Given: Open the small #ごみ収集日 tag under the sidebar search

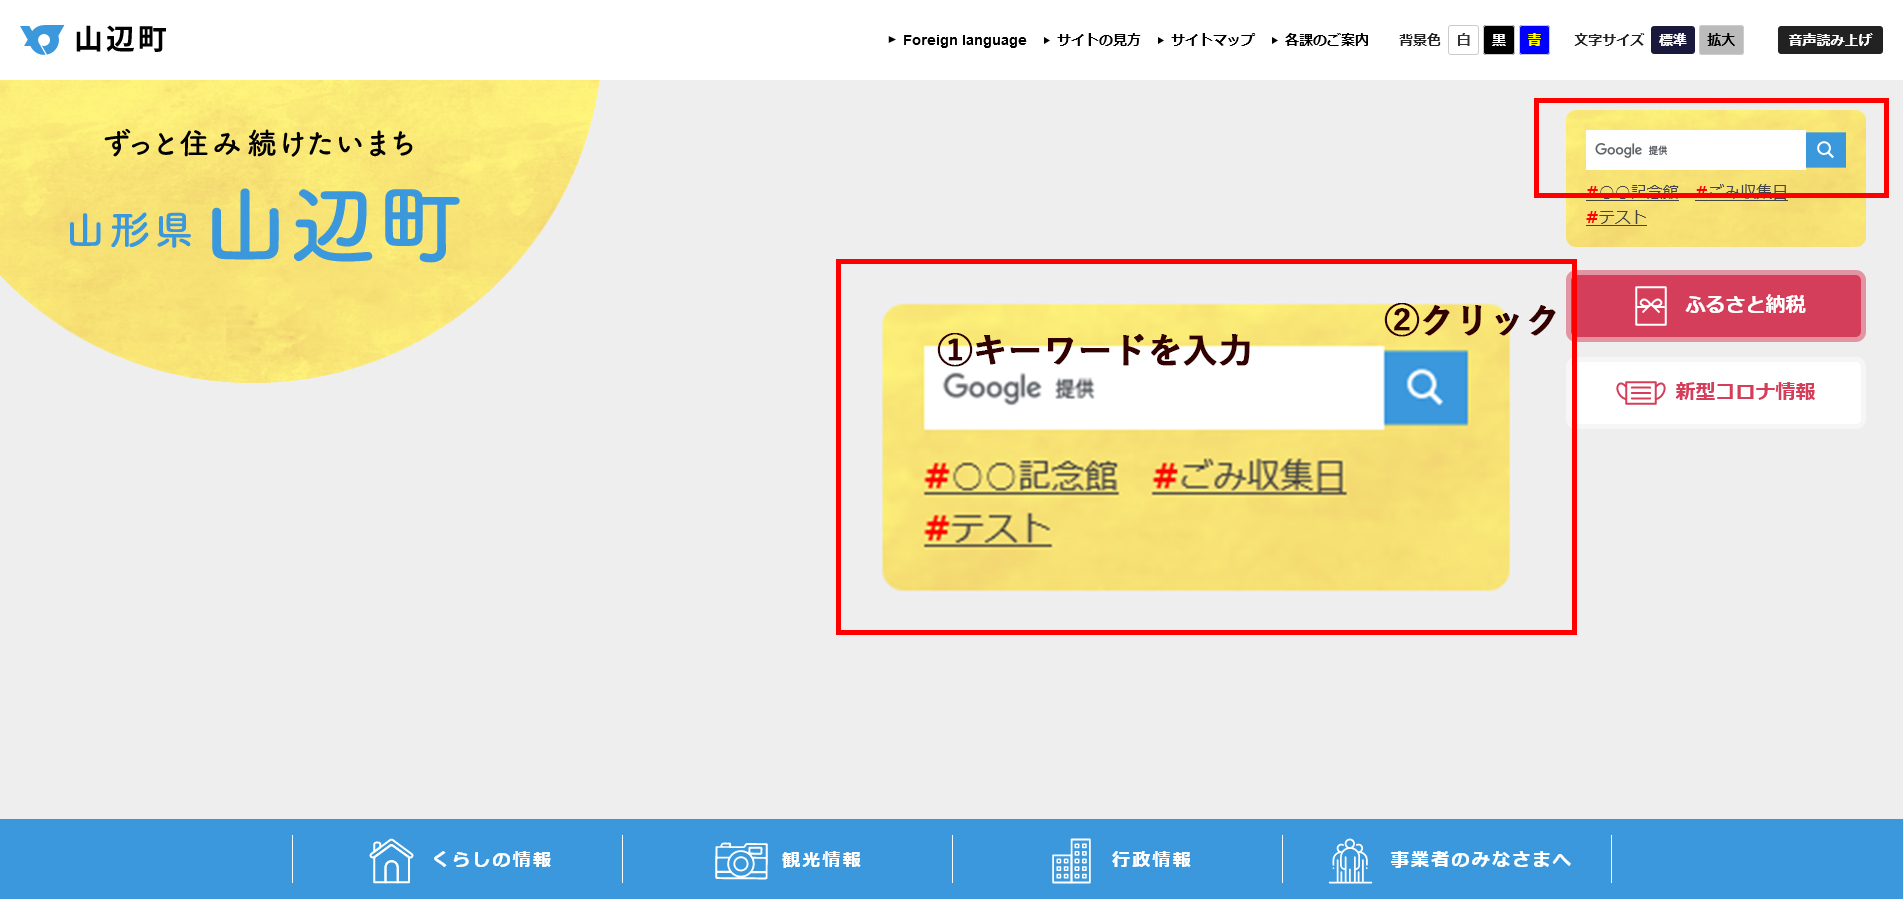Looking at the screenshot, I should [1741, 191].
